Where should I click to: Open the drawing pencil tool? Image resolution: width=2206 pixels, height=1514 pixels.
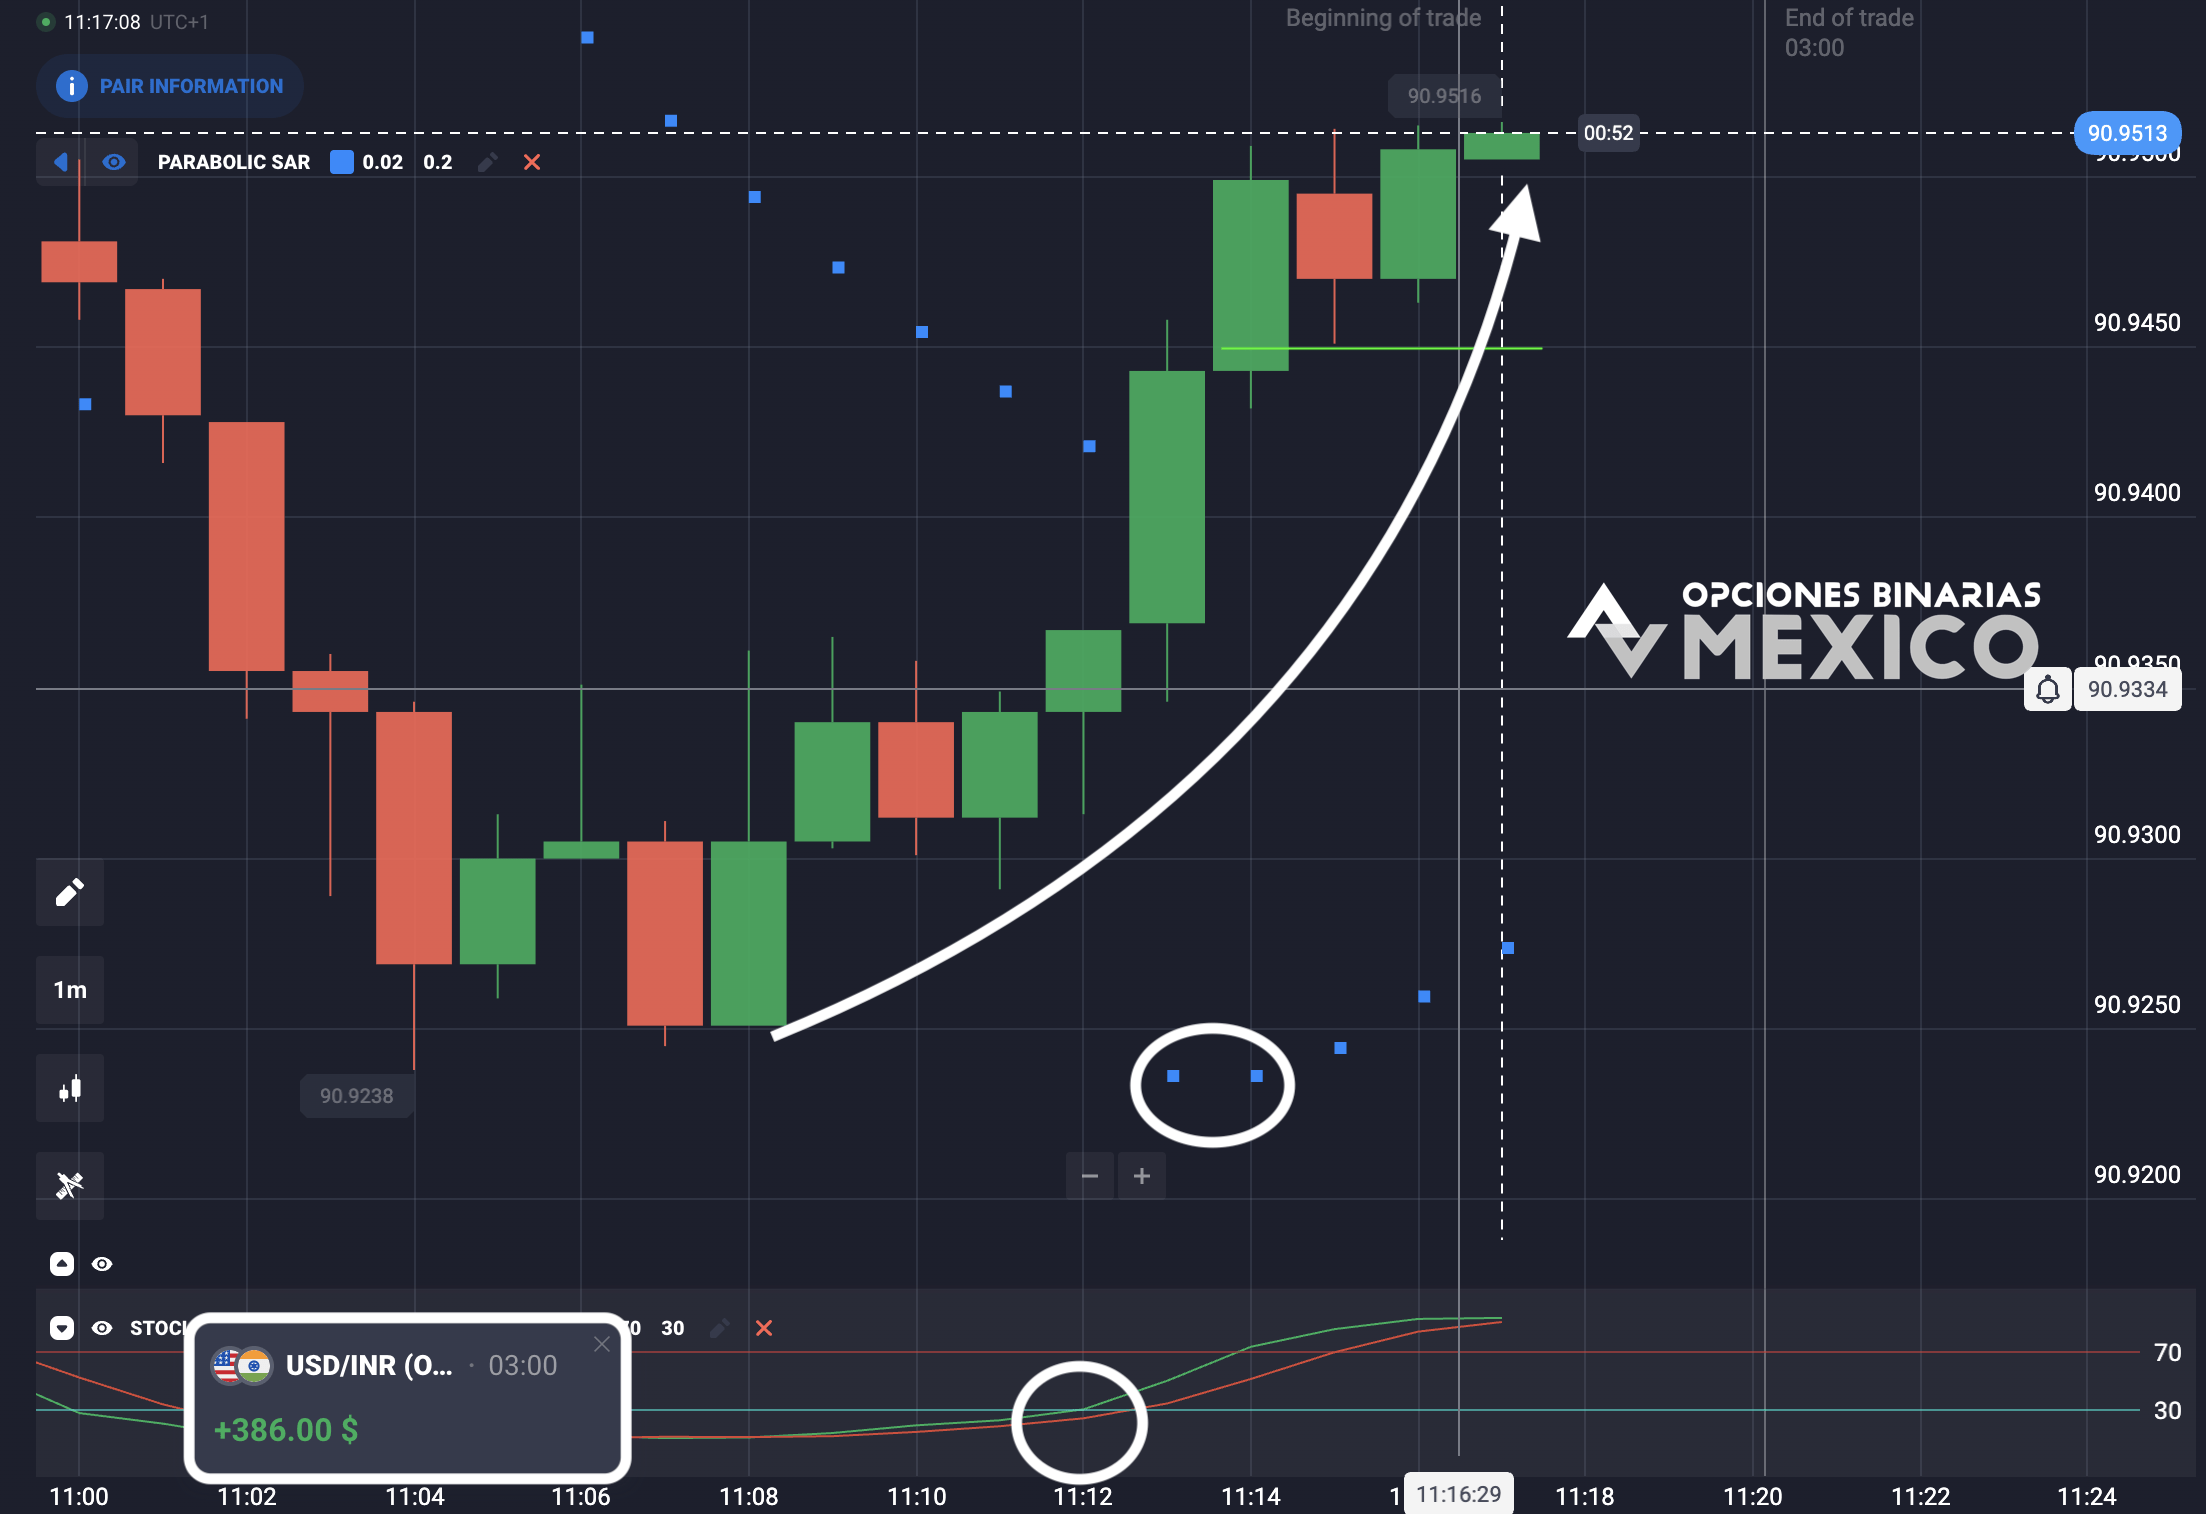[69, 892]
